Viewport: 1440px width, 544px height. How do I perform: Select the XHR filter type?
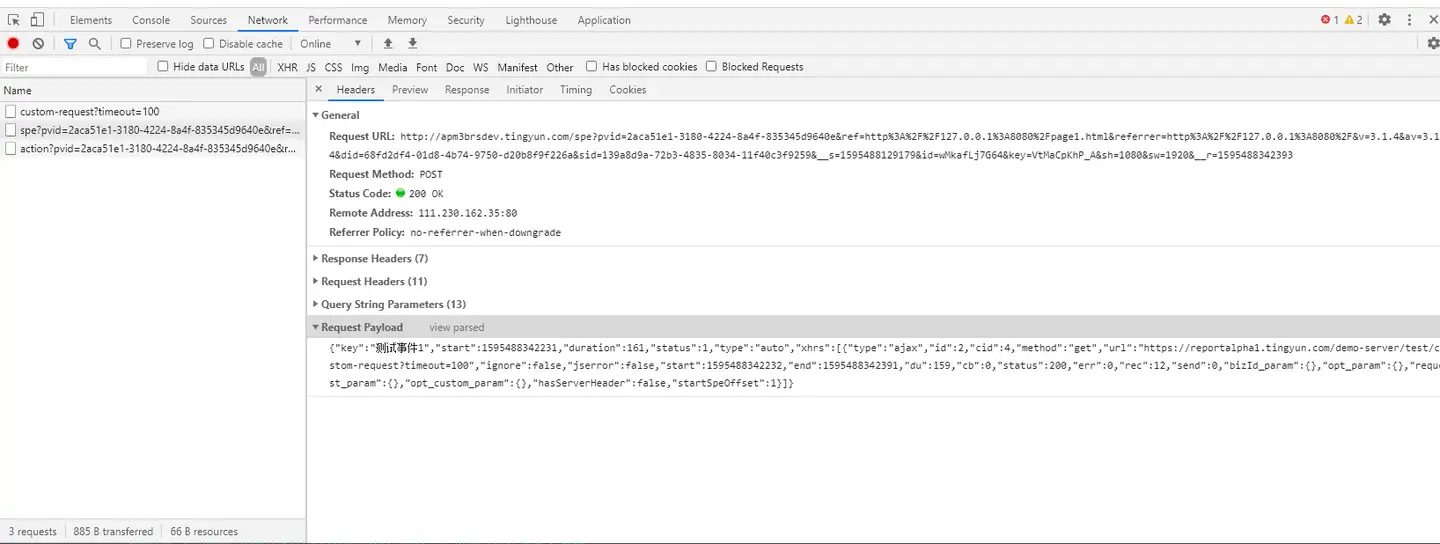point(287,68)
